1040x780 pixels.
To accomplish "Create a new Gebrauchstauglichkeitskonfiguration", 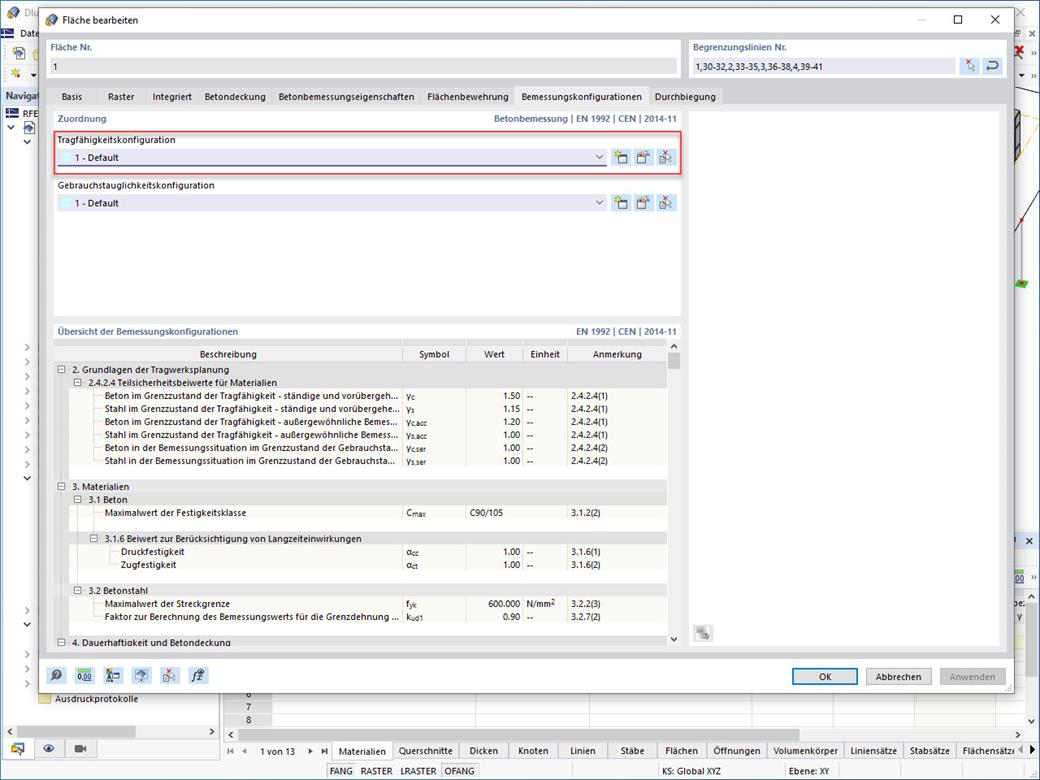I will click(x=622, y=202).
